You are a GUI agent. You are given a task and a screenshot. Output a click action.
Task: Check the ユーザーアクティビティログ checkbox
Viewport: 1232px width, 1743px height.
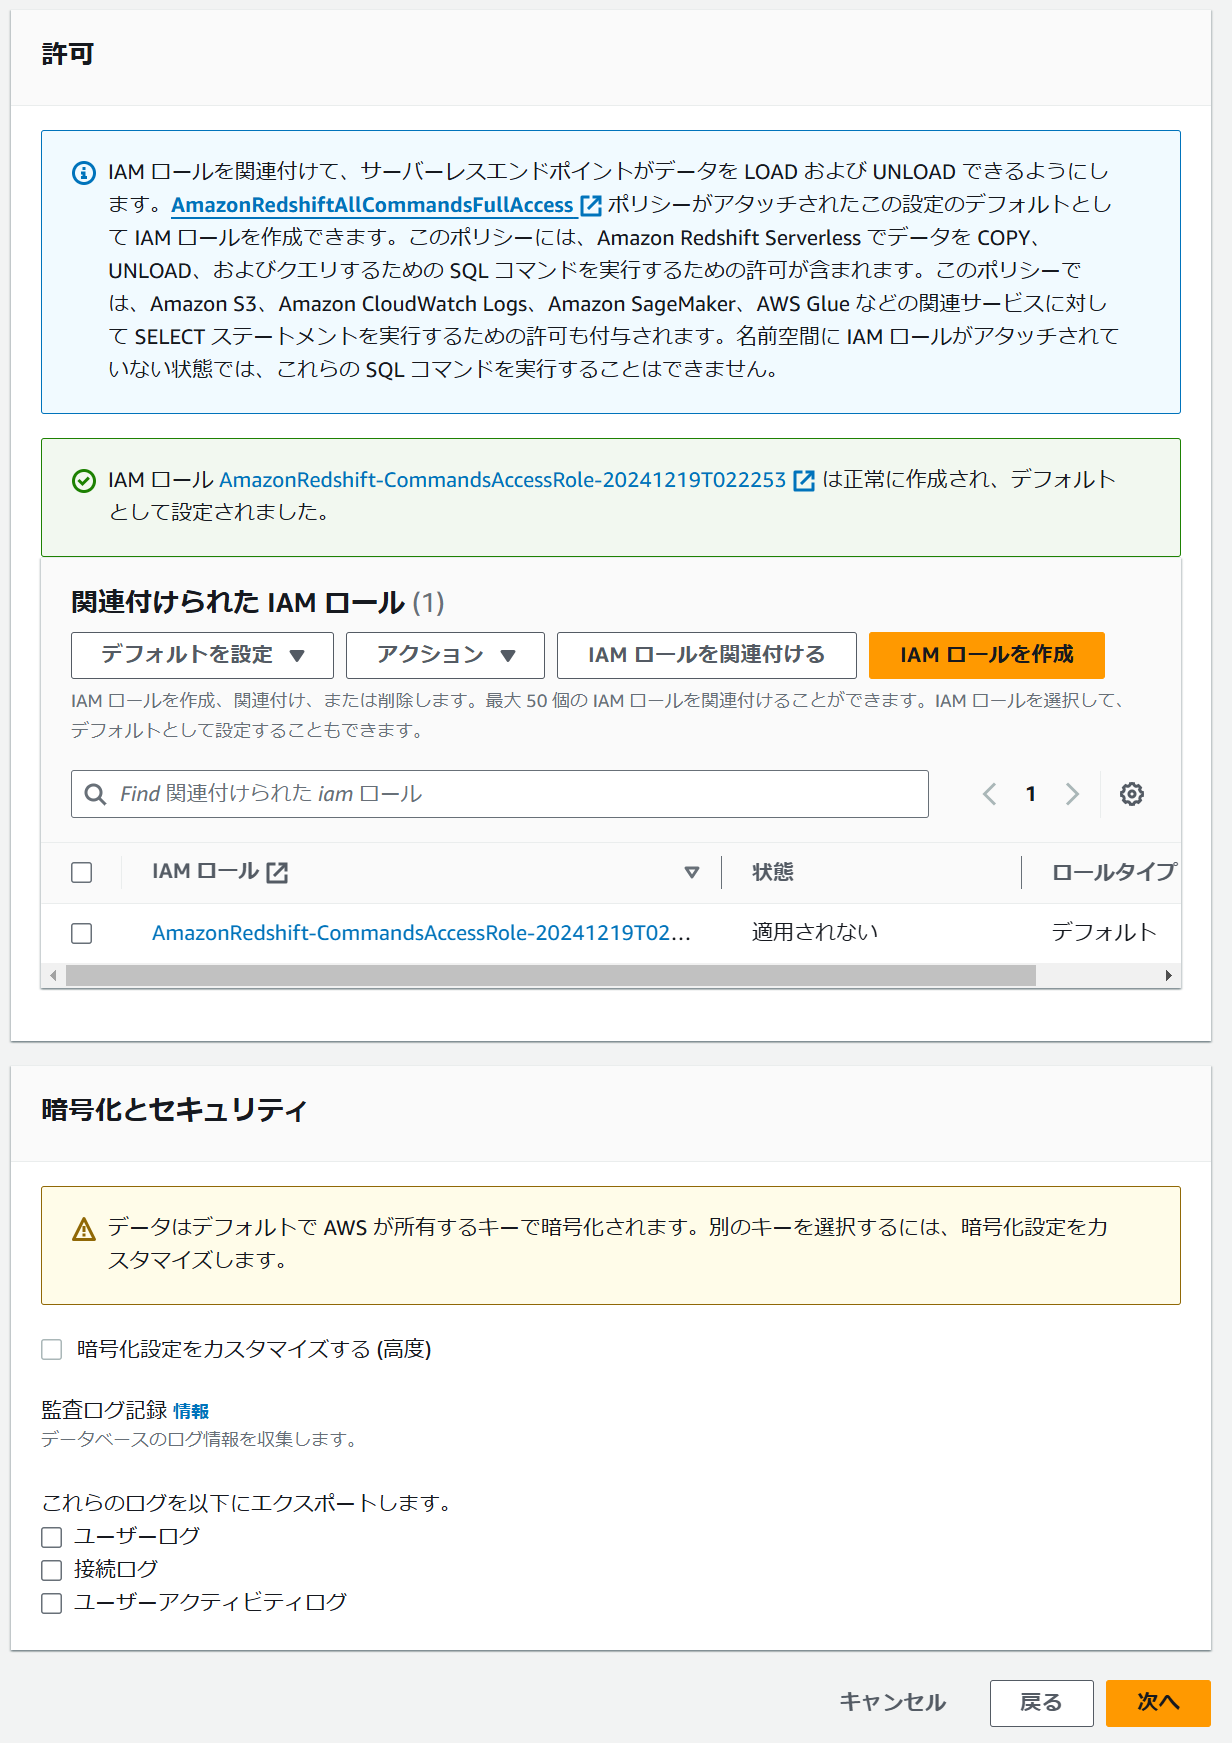coord(52,1603)
